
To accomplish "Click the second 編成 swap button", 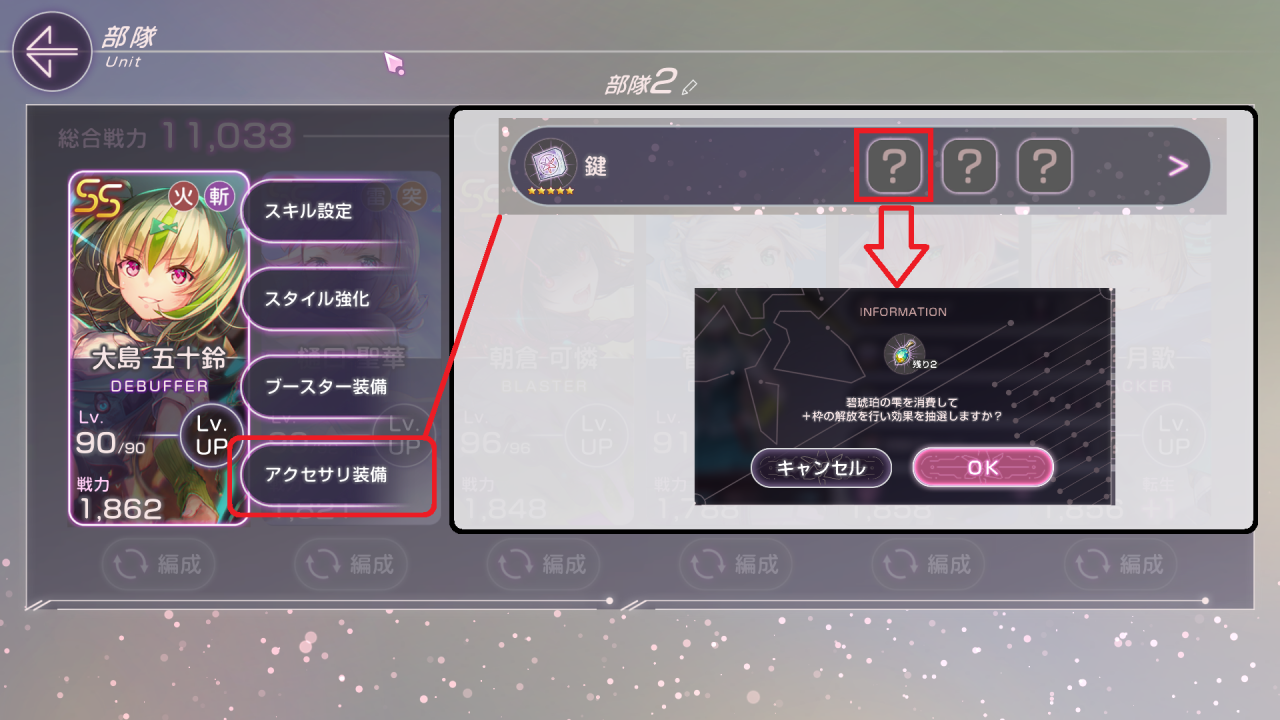I will click(x=351, y=565).
